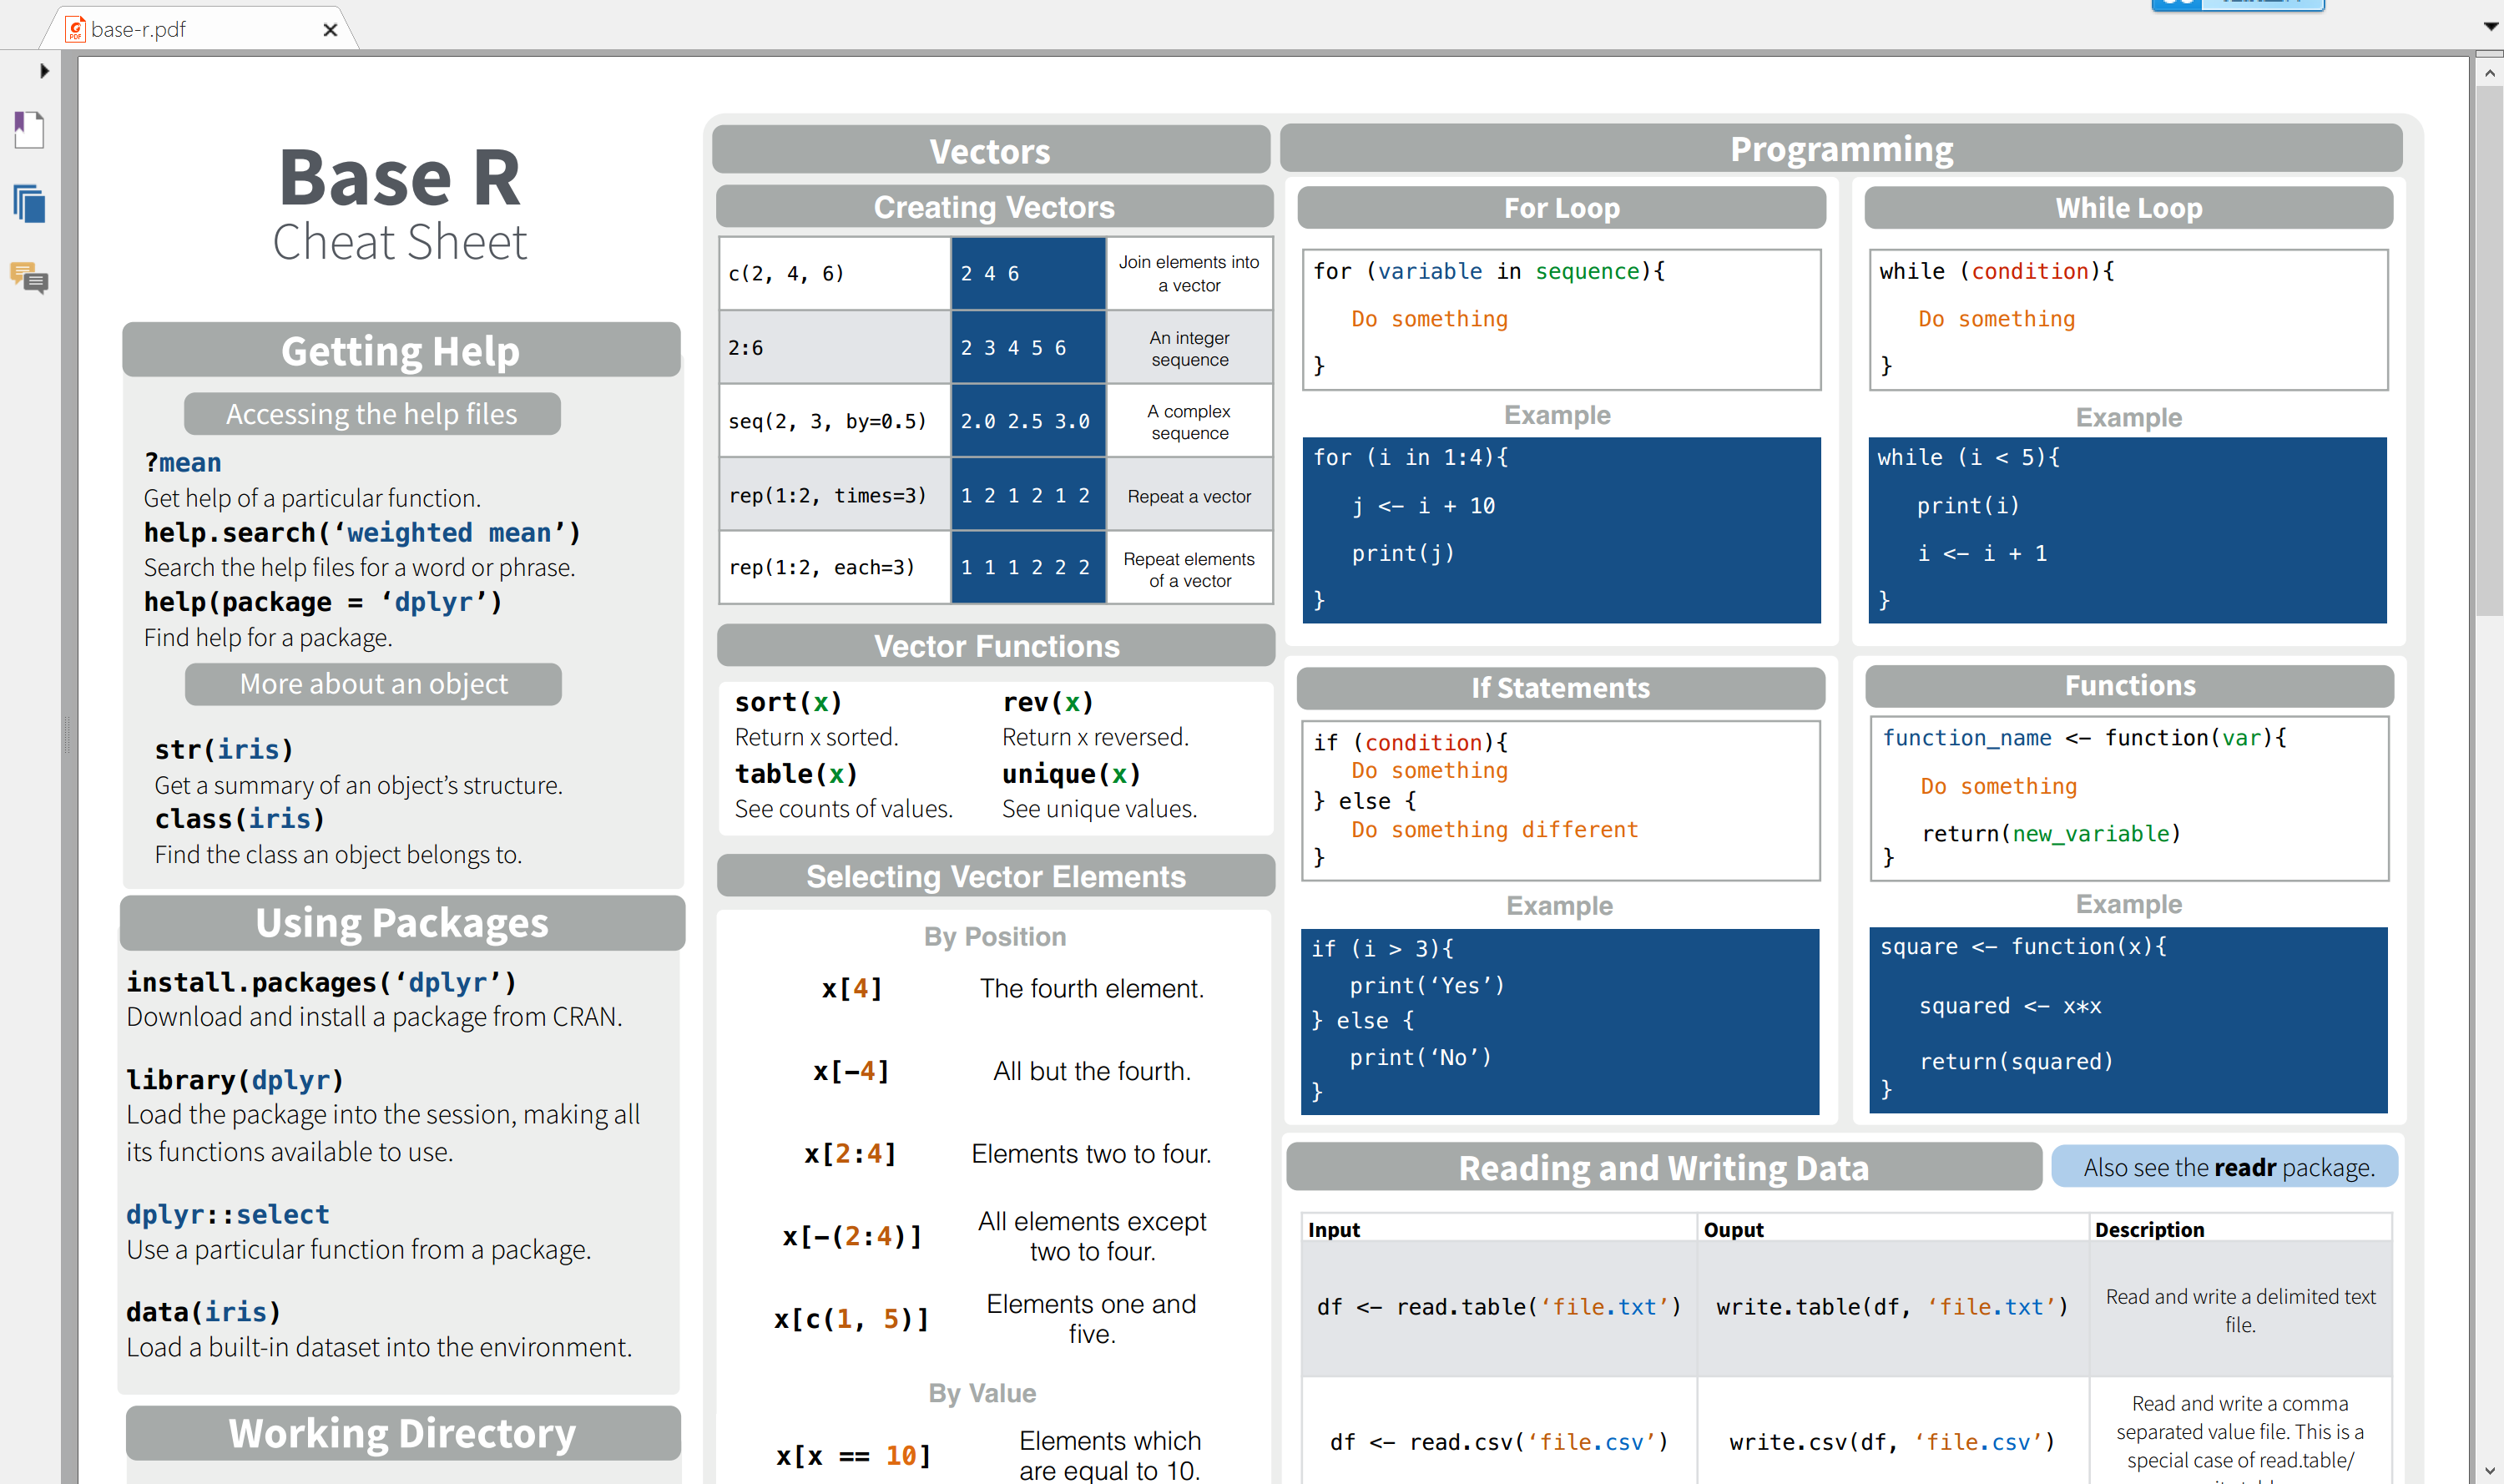Screen dimensions: 2504x1484
Task: Open the Bookmarks panel icon
Action: (x=29, y=129)
